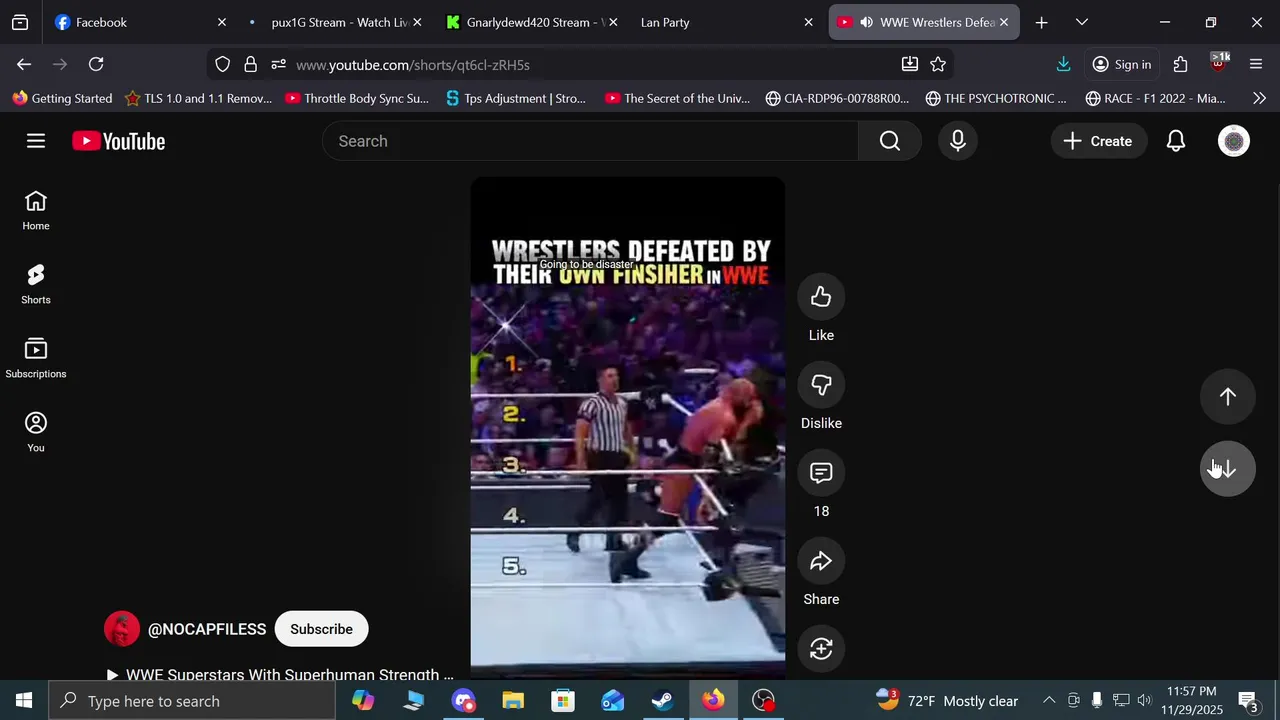Image resolution: width=1280 pixels, height=720 pixels.
Task: Open the YouTube account avatar menu
Action: click(1234, 141)
